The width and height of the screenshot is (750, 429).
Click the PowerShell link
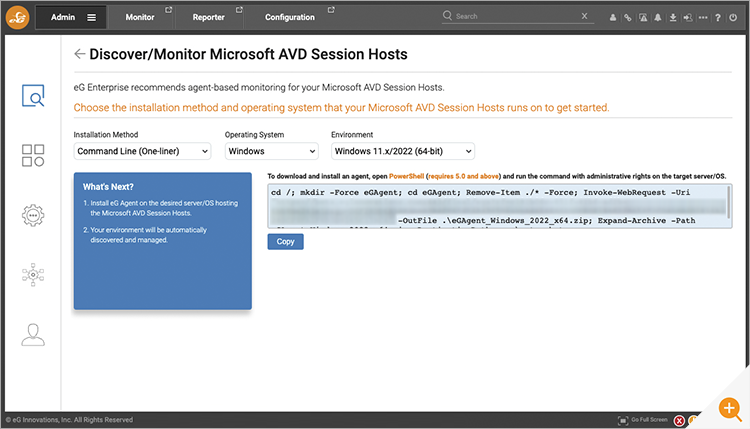click(x=406, y=176)
